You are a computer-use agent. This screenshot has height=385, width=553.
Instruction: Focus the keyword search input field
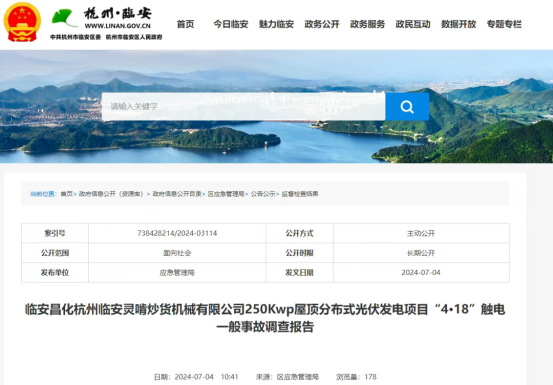(x=243, y=106)
